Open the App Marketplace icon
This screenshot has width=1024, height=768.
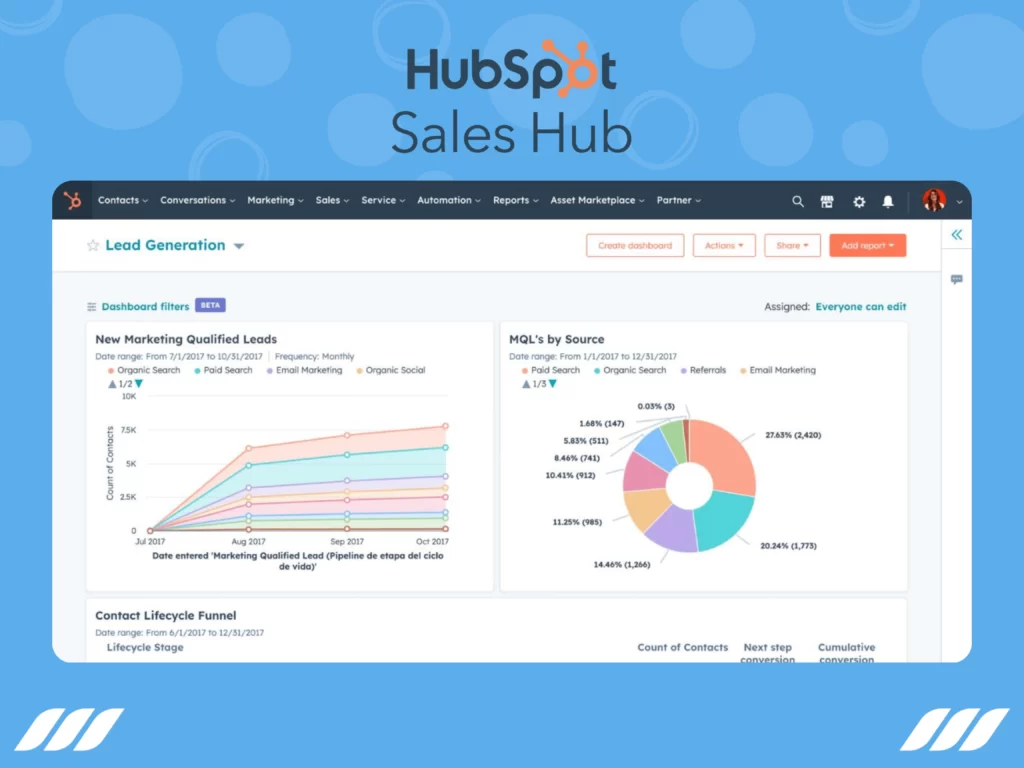click(828, 201)
